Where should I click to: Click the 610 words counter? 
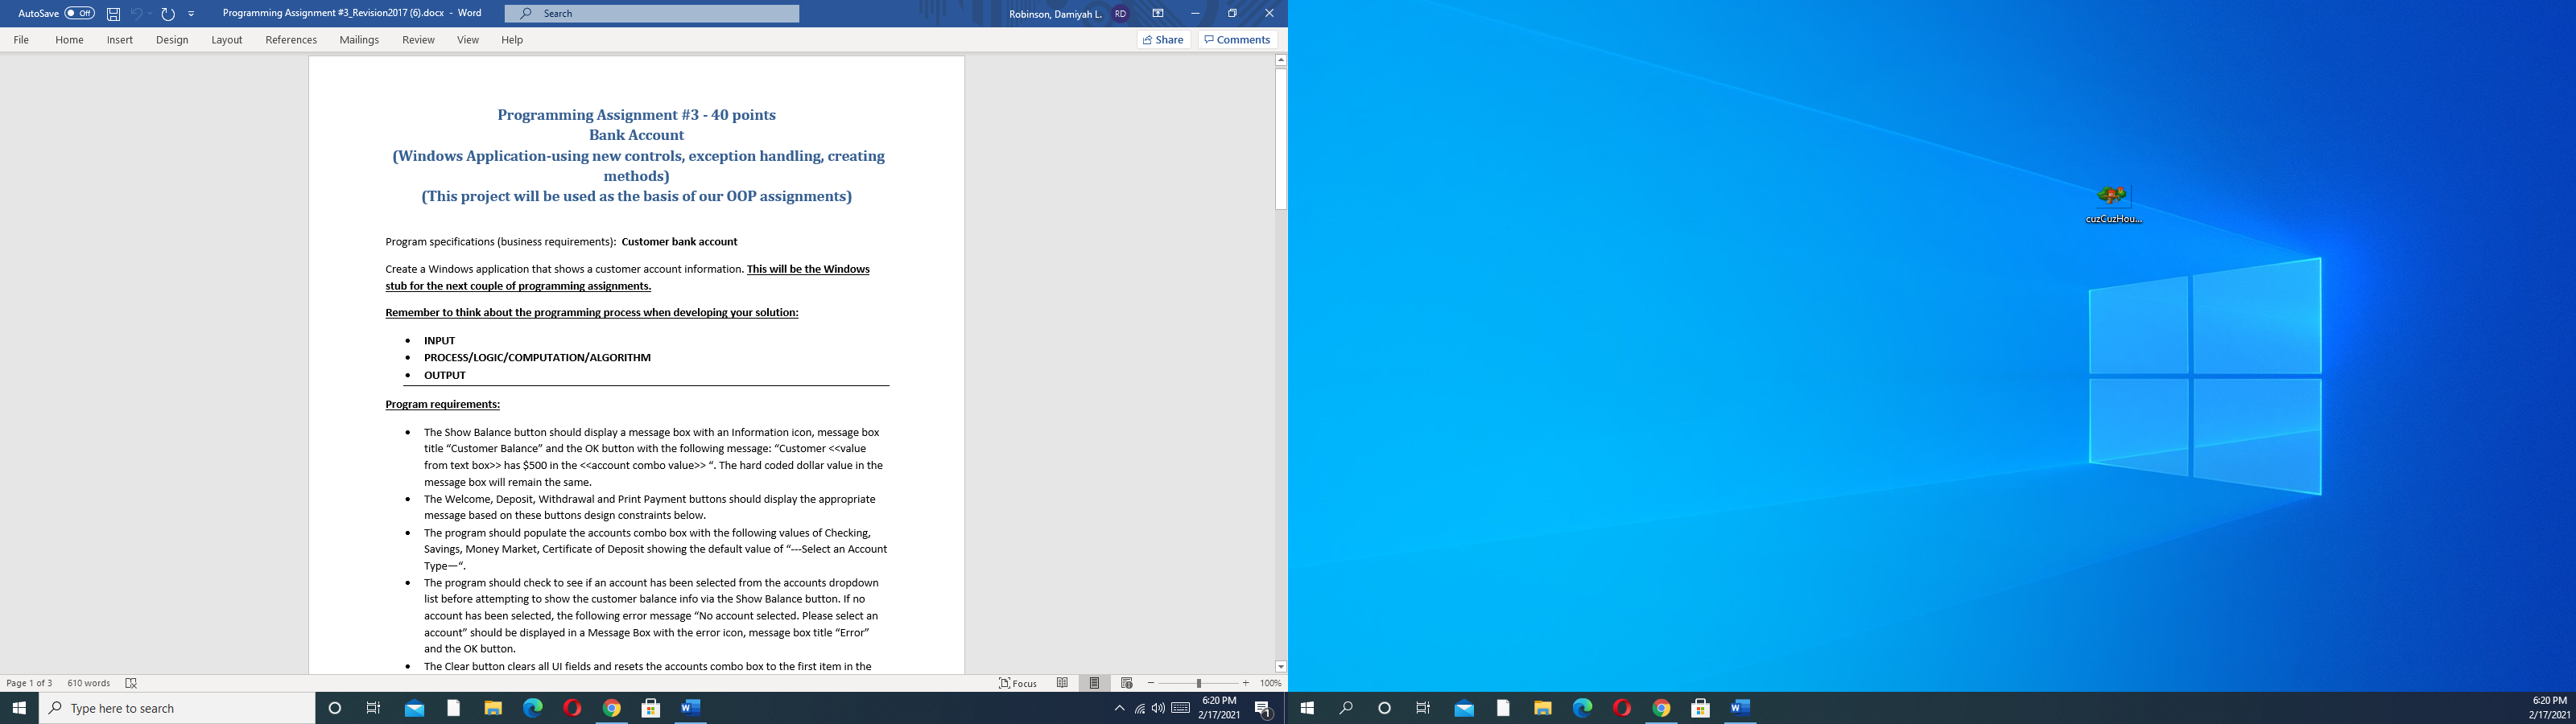[88, 683]
